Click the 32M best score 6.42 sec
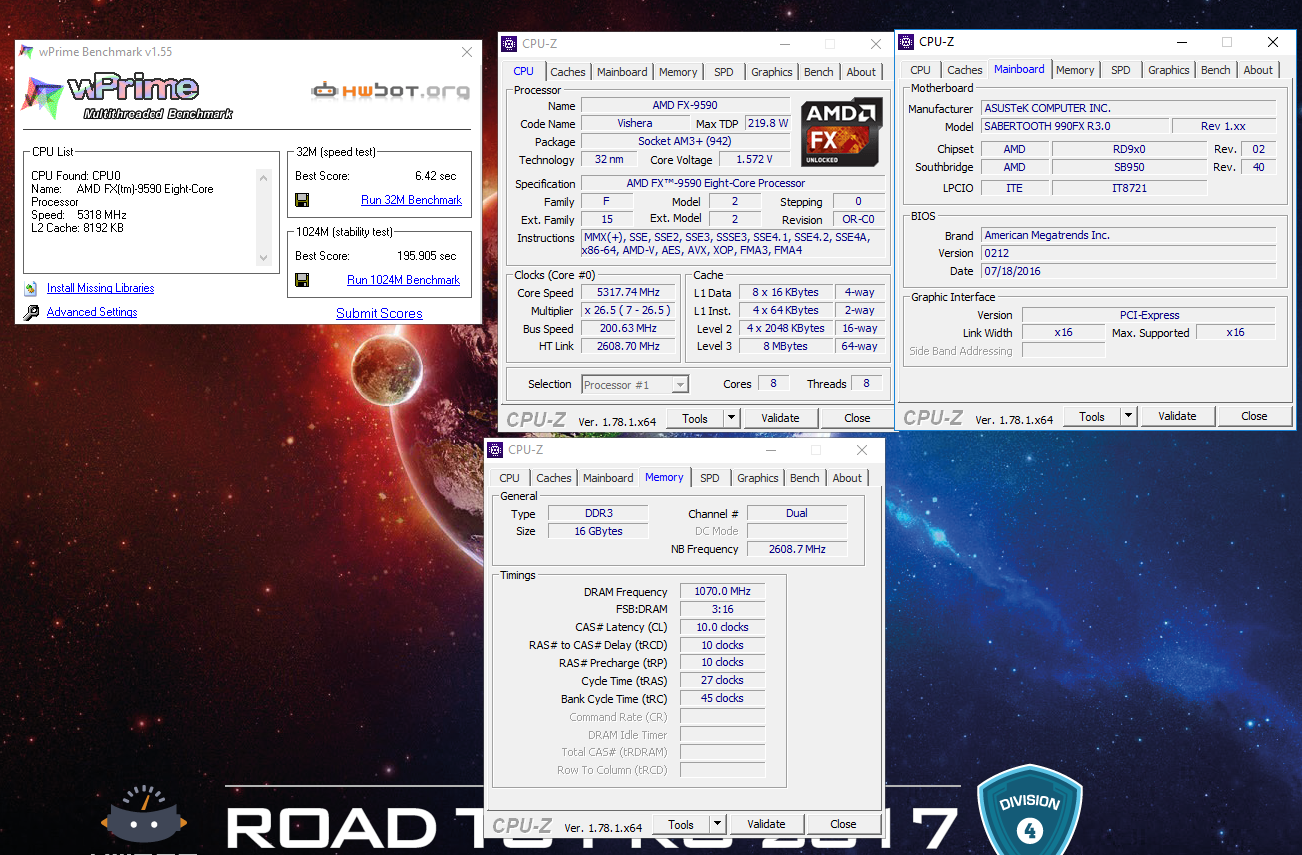1302x855 pixels. [435, 176]
